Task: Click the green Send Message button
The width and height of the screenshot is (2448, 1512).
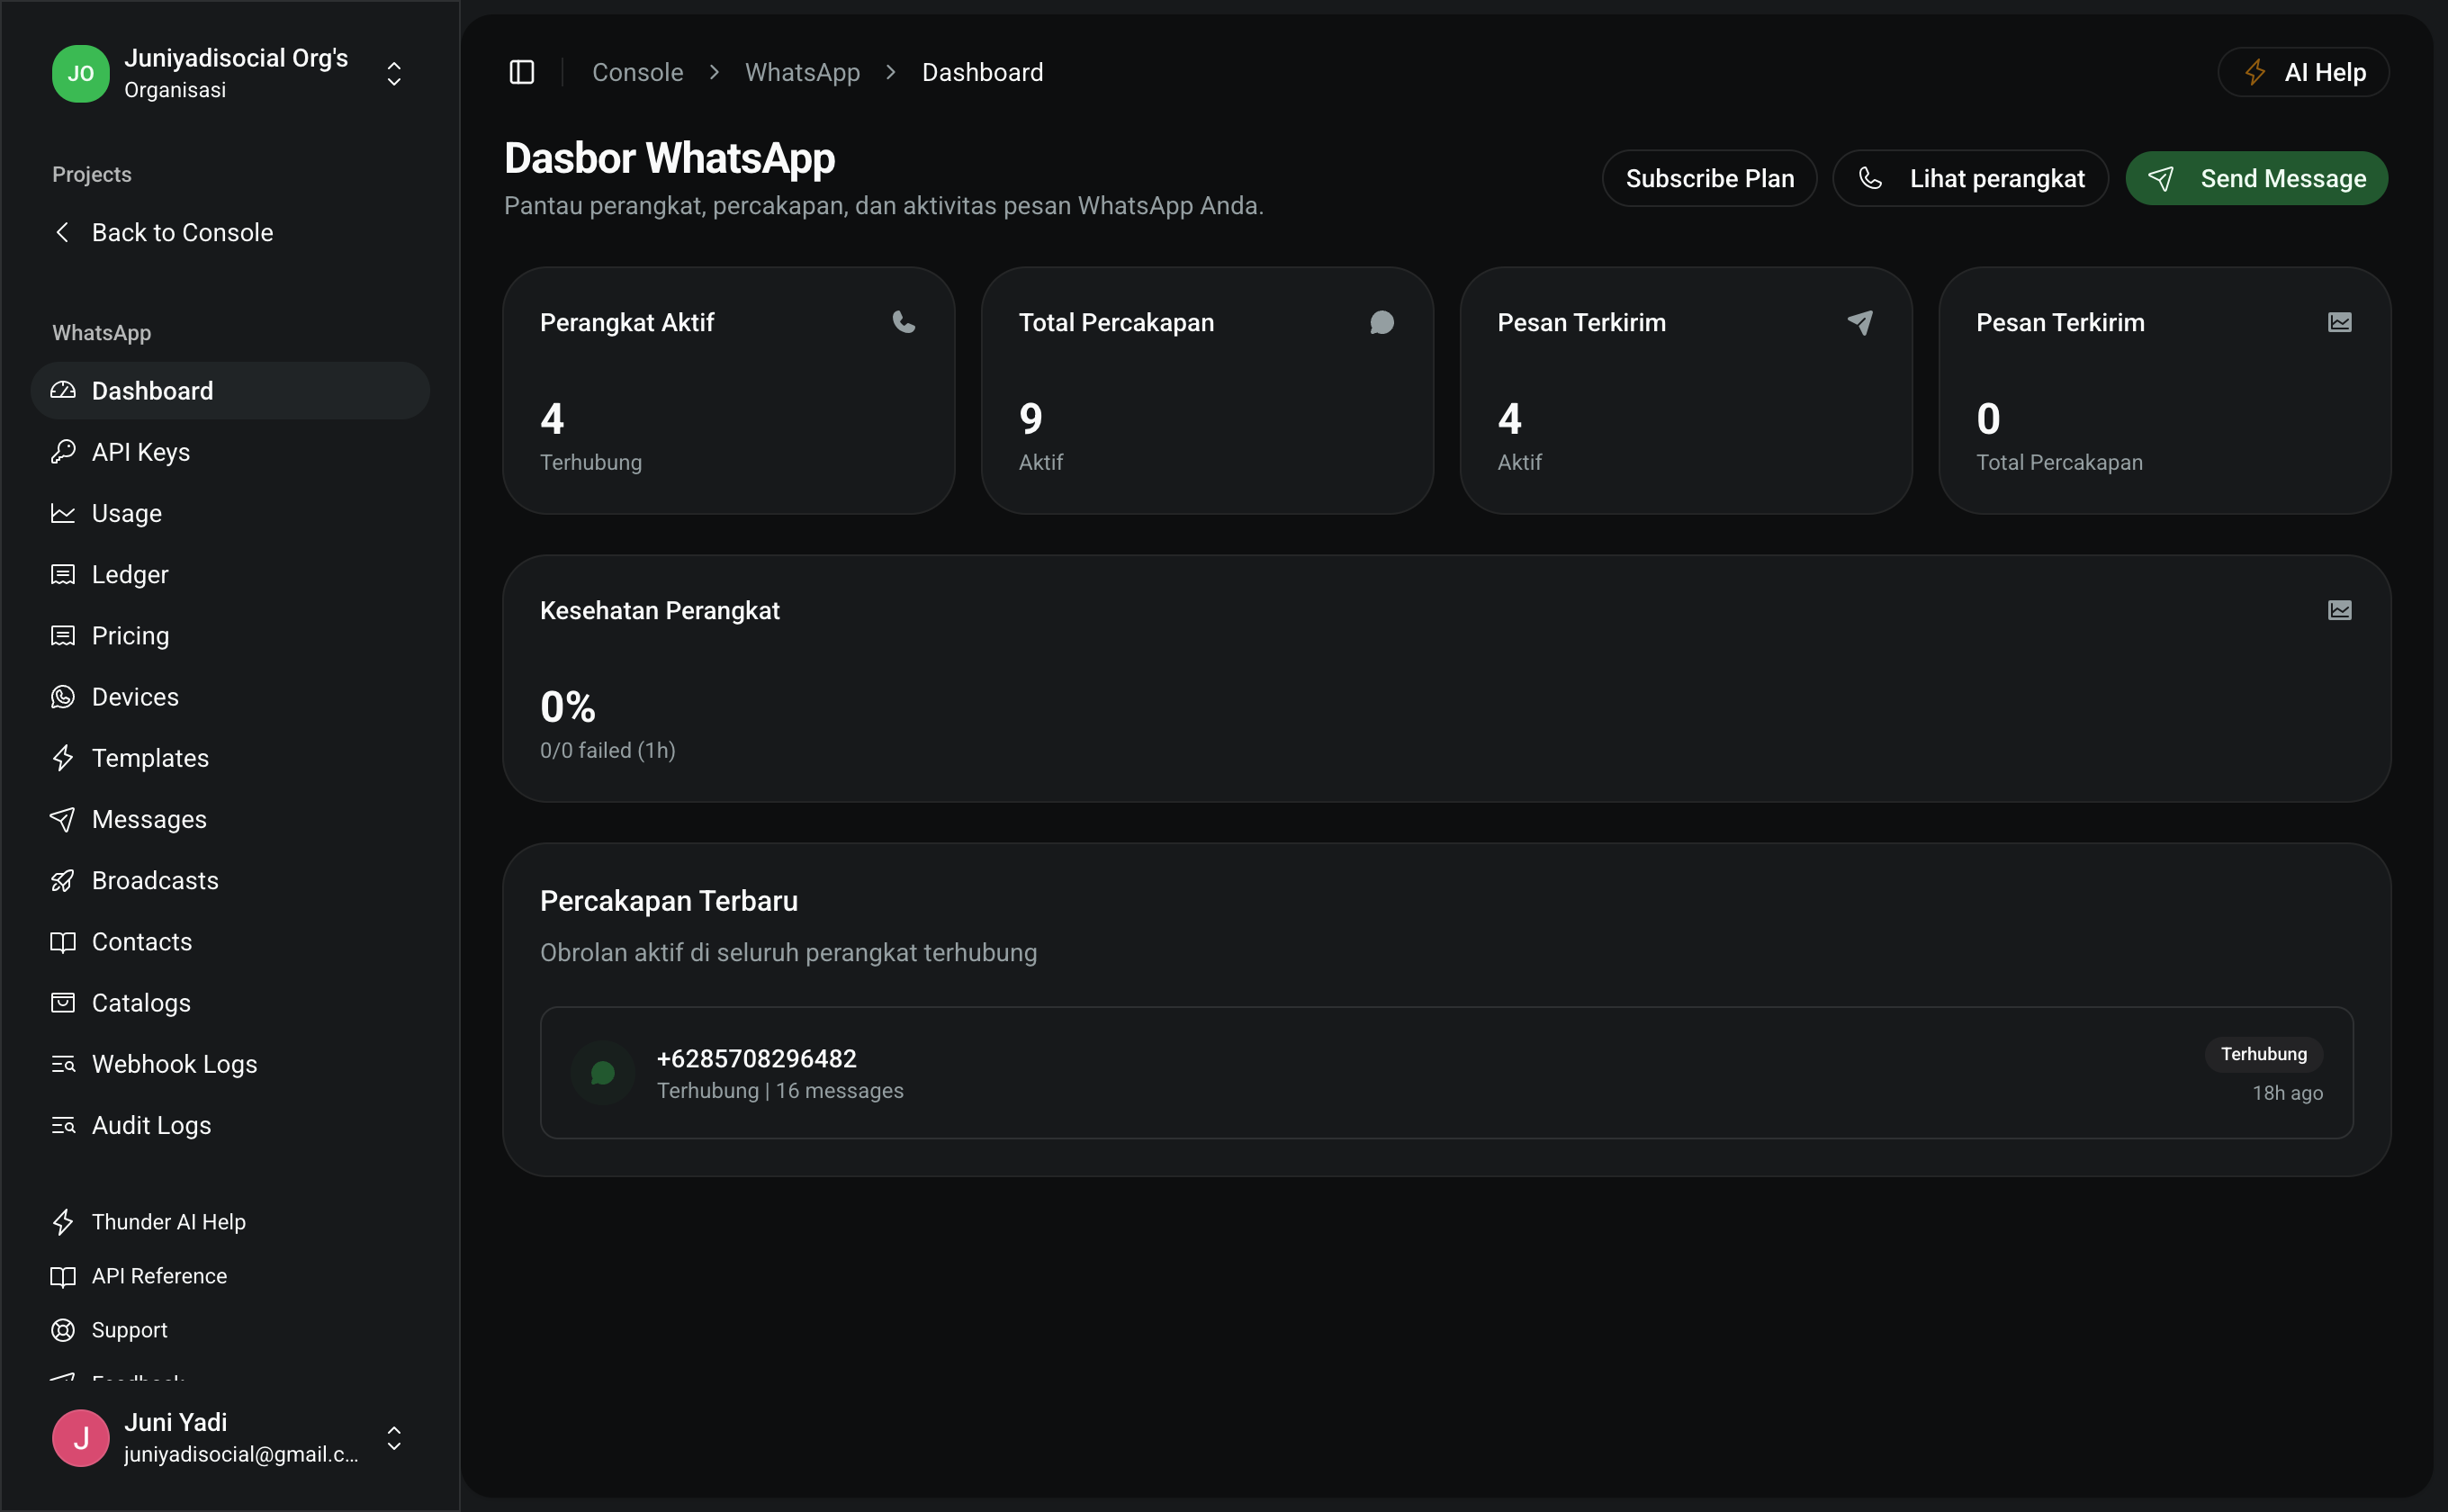Action: point(2257,178)
